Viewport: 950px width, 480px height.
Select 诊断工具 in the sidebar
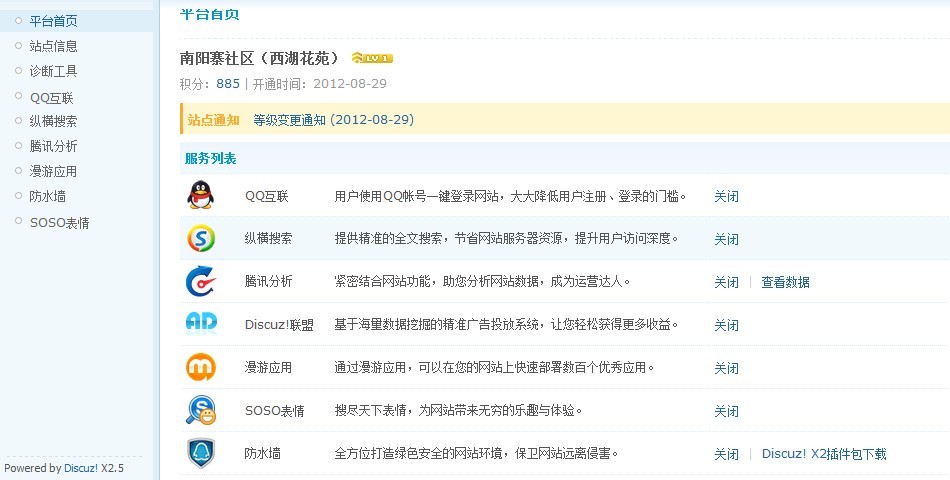(x=53, y=71)
